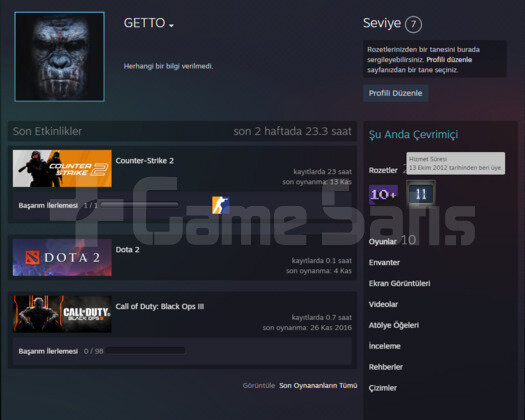Open the Çizimler section

point(383,388)
